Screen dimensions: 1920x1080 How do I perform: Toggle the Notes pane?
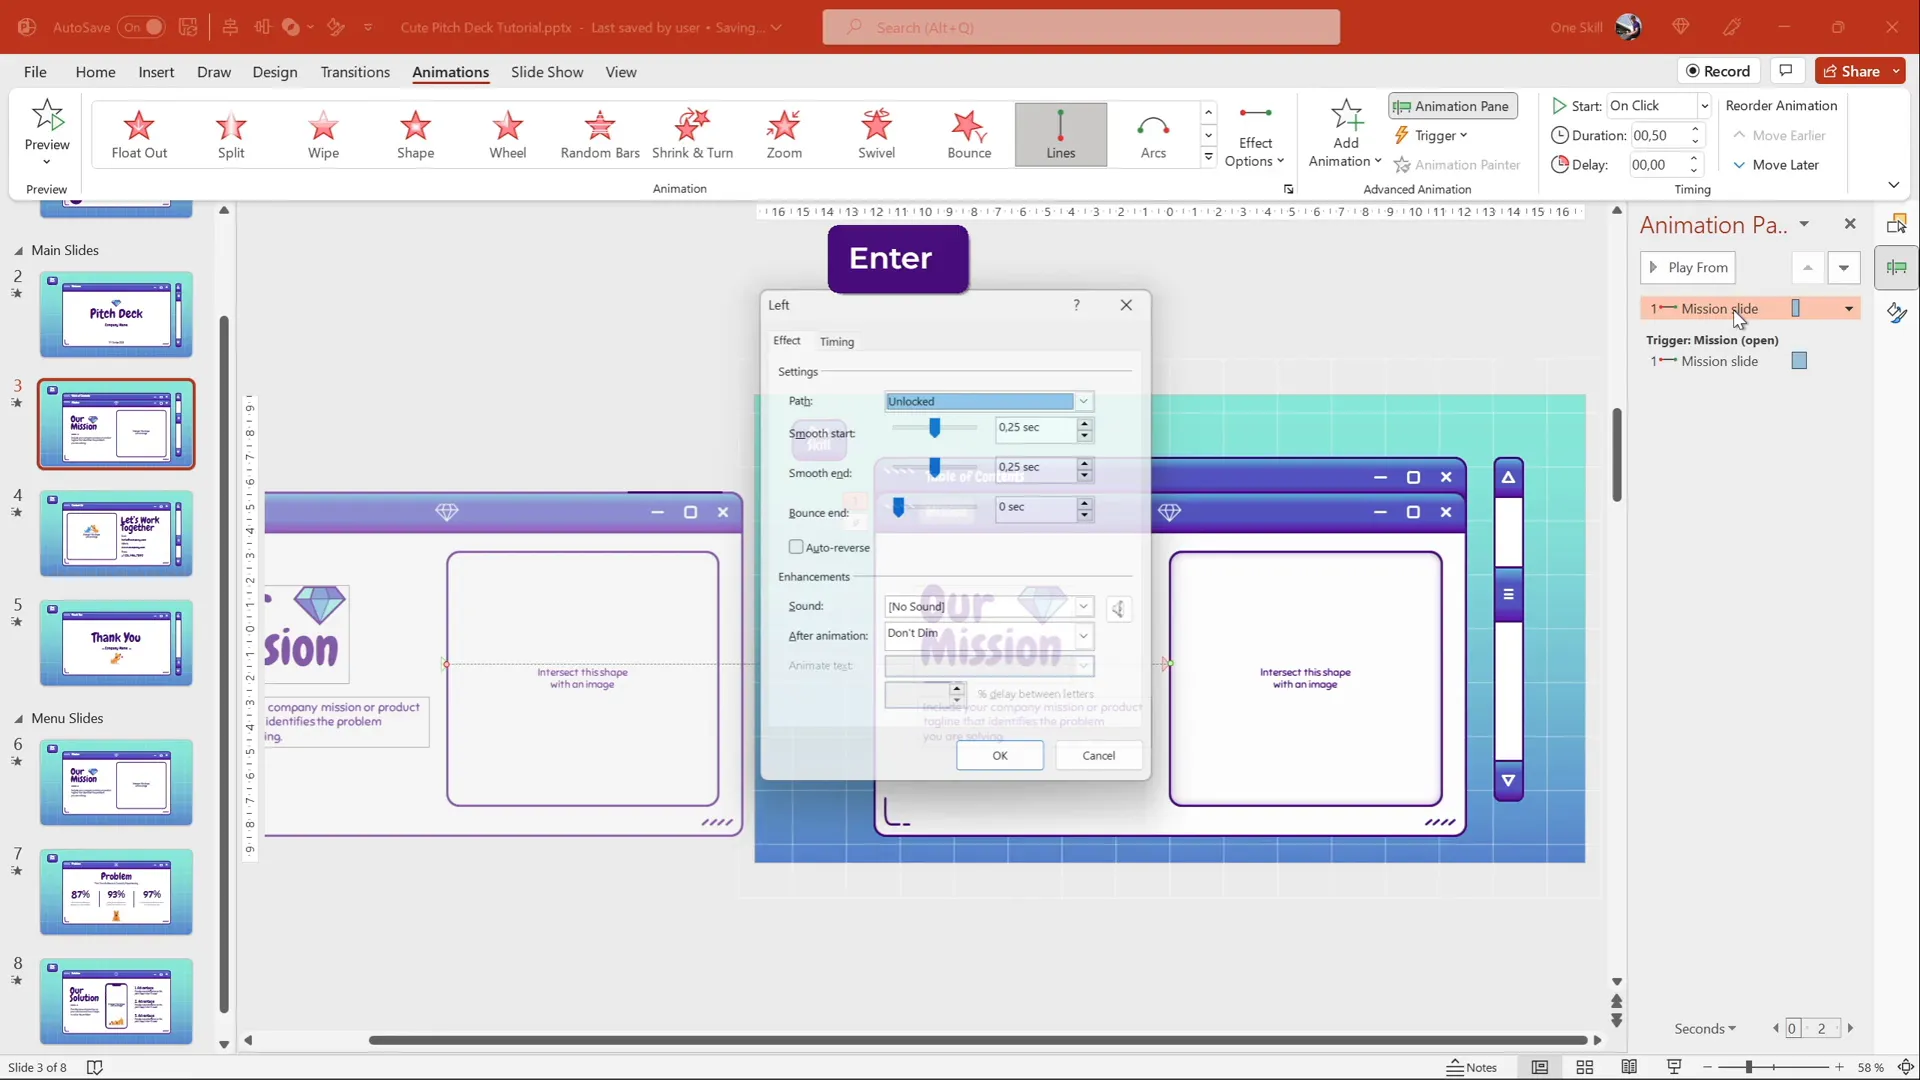point(1472,1067)
